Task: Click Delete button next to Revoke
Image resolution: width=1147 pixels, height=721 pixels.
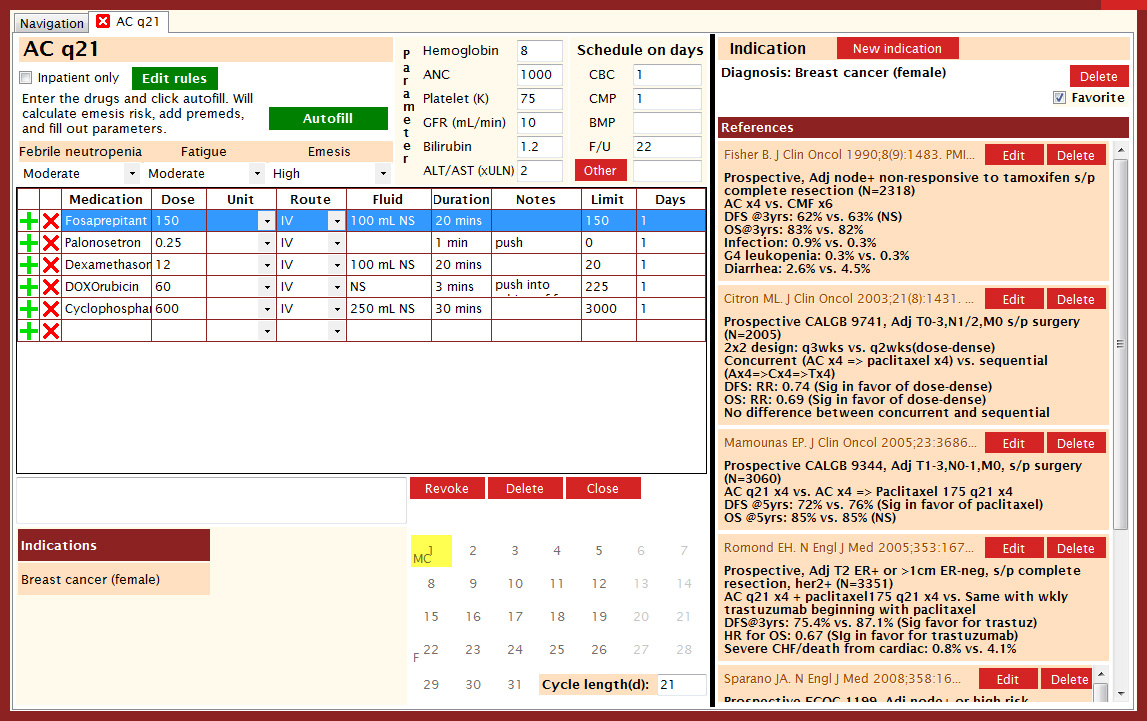Action: coord(524,488)
